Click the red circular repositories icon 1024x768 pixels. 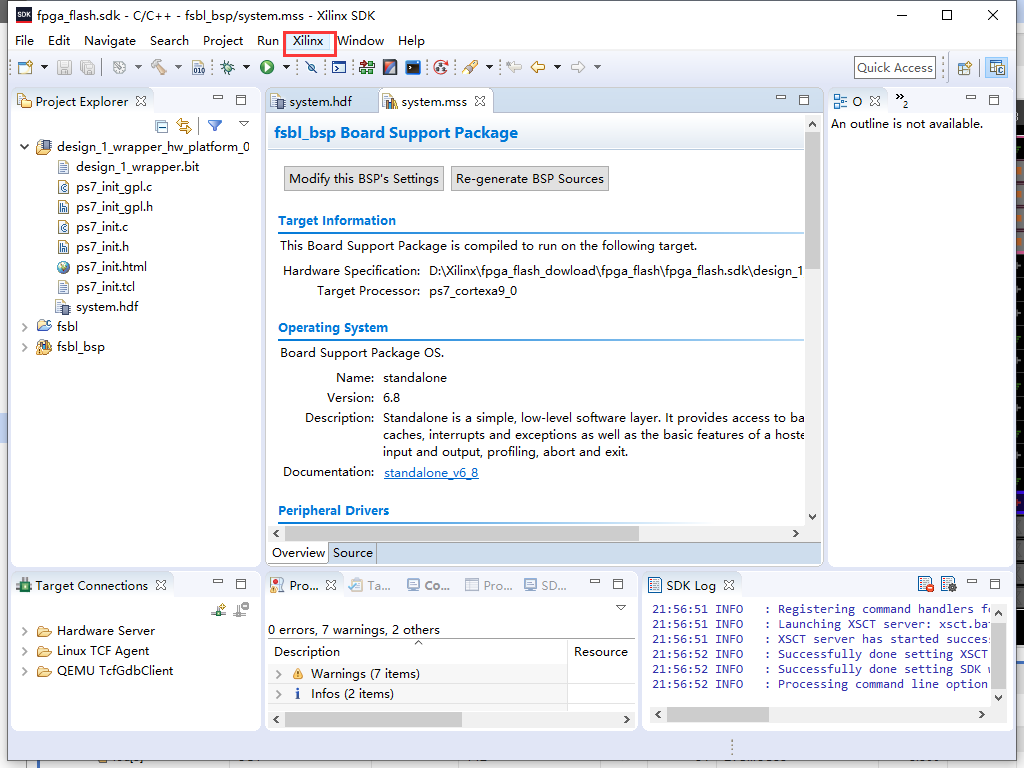tap(441, 67)
